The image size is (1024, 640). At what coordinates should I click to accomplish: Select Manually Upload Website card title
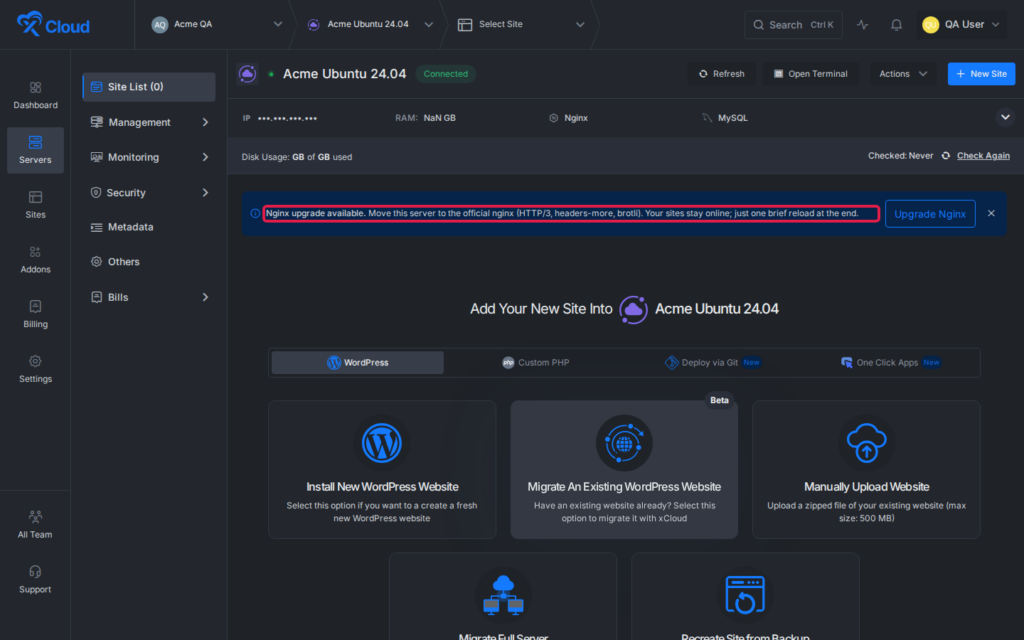coord(866,487)
